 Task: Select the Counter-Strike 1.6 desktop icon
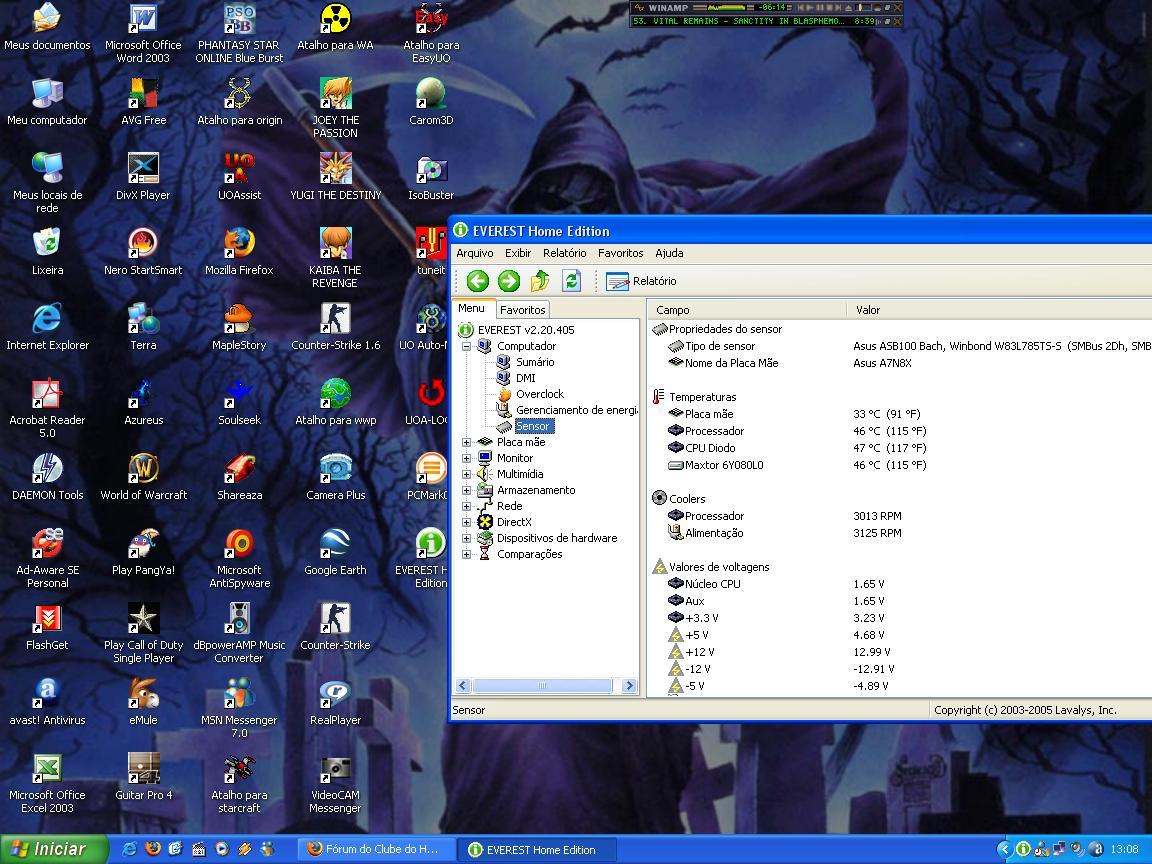coord(335,326)
